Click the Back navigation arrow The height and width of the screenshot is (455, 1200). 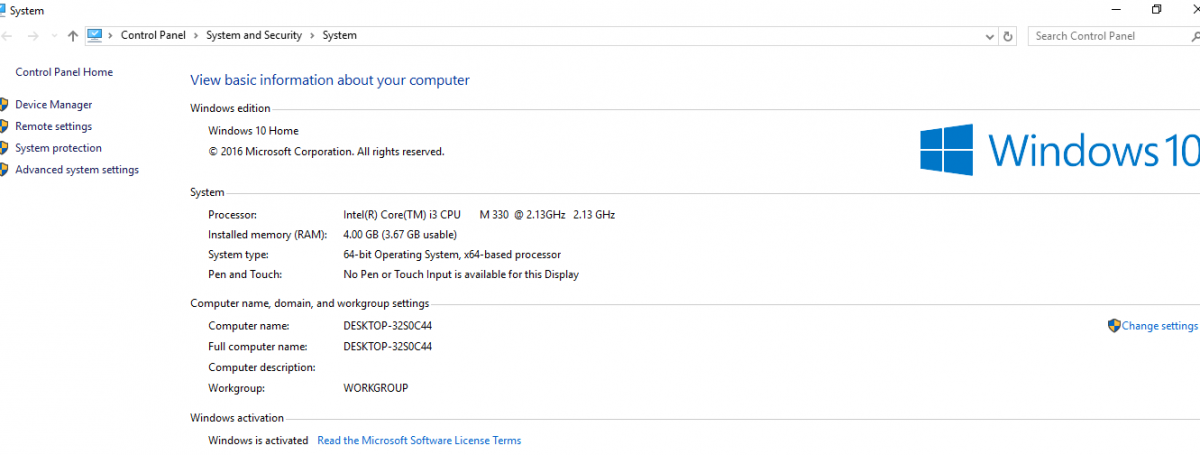point(6,36)
